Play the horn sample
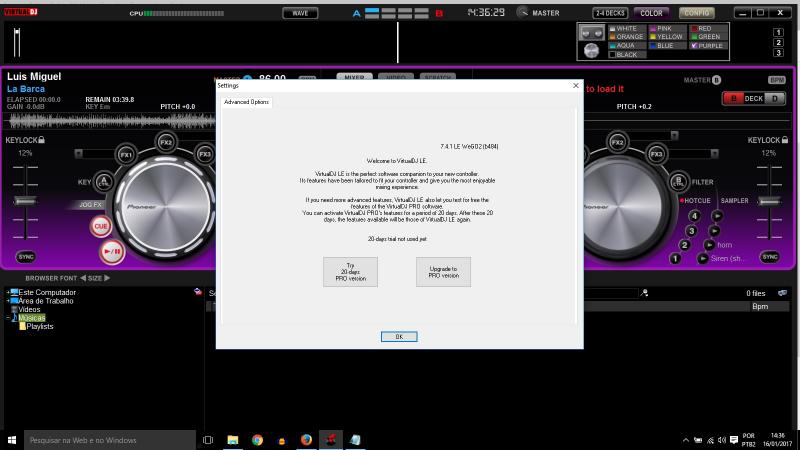 (710, 245)
